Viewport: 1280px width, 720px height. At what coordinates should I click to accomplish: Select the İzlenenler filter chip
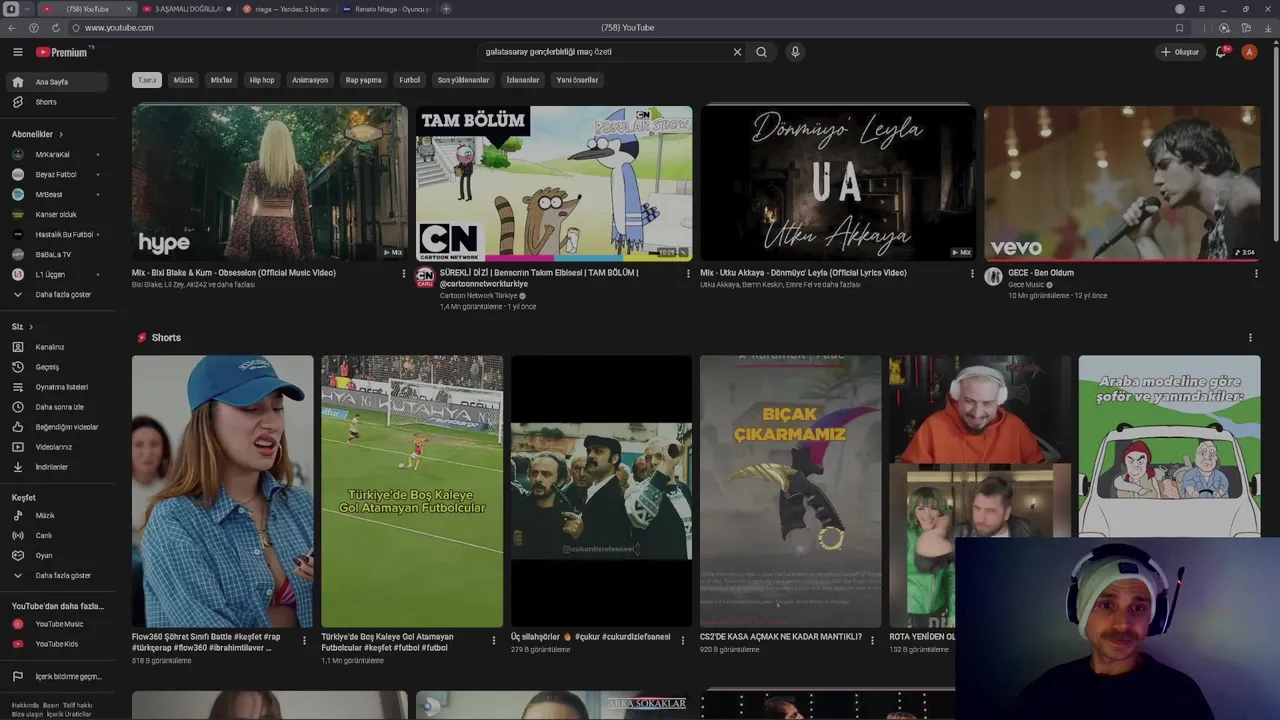click(x=523, y=80)
